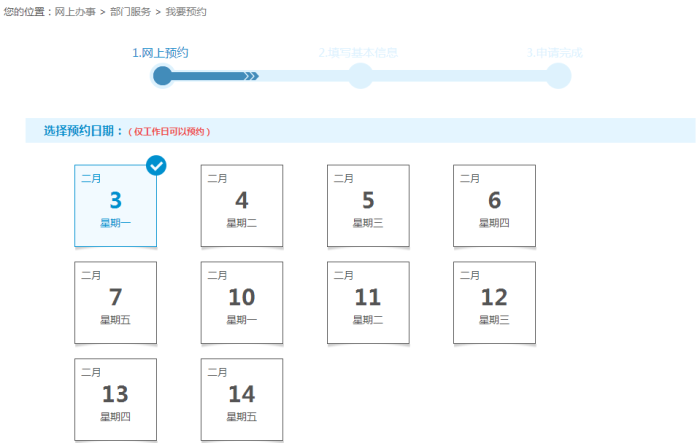Open 网上办事 breadcrumb link
This screenshot has width=700, height=443.
(76, 11)
